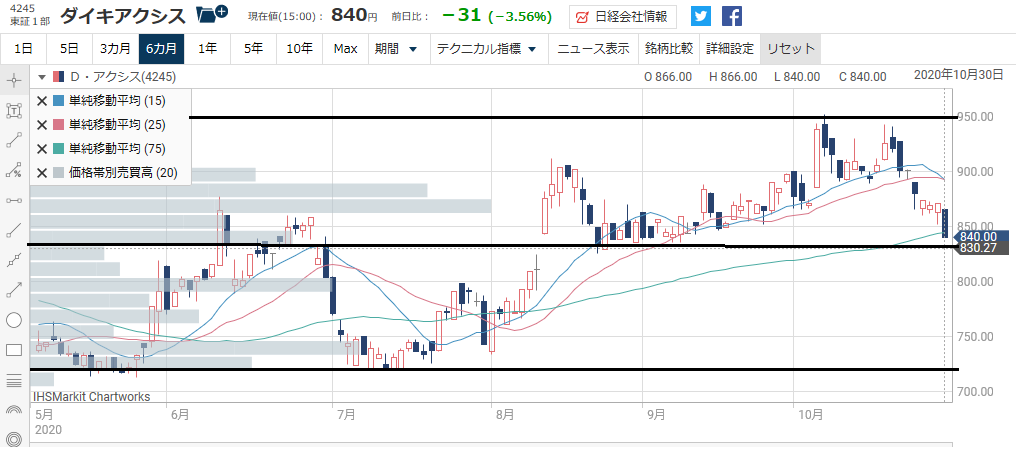The height and width of the screenshot is (462, 1016).
Task: Click the blue swatch for moving average 15
Action: coord(58,101)
